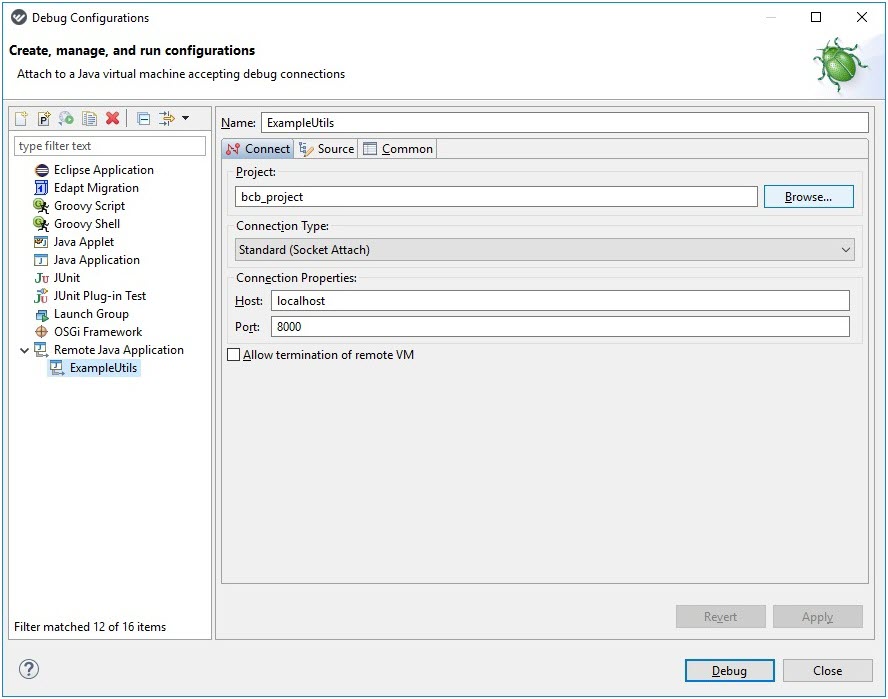Click the type filter text box
This screenshot has height=699, width=888.
pyautogui.click(x=110, y=146)
